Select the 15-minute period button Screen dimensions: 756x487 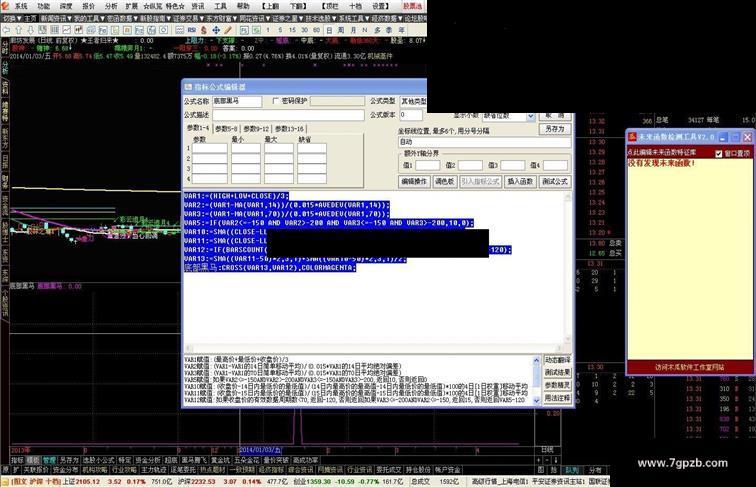(292, 30)
